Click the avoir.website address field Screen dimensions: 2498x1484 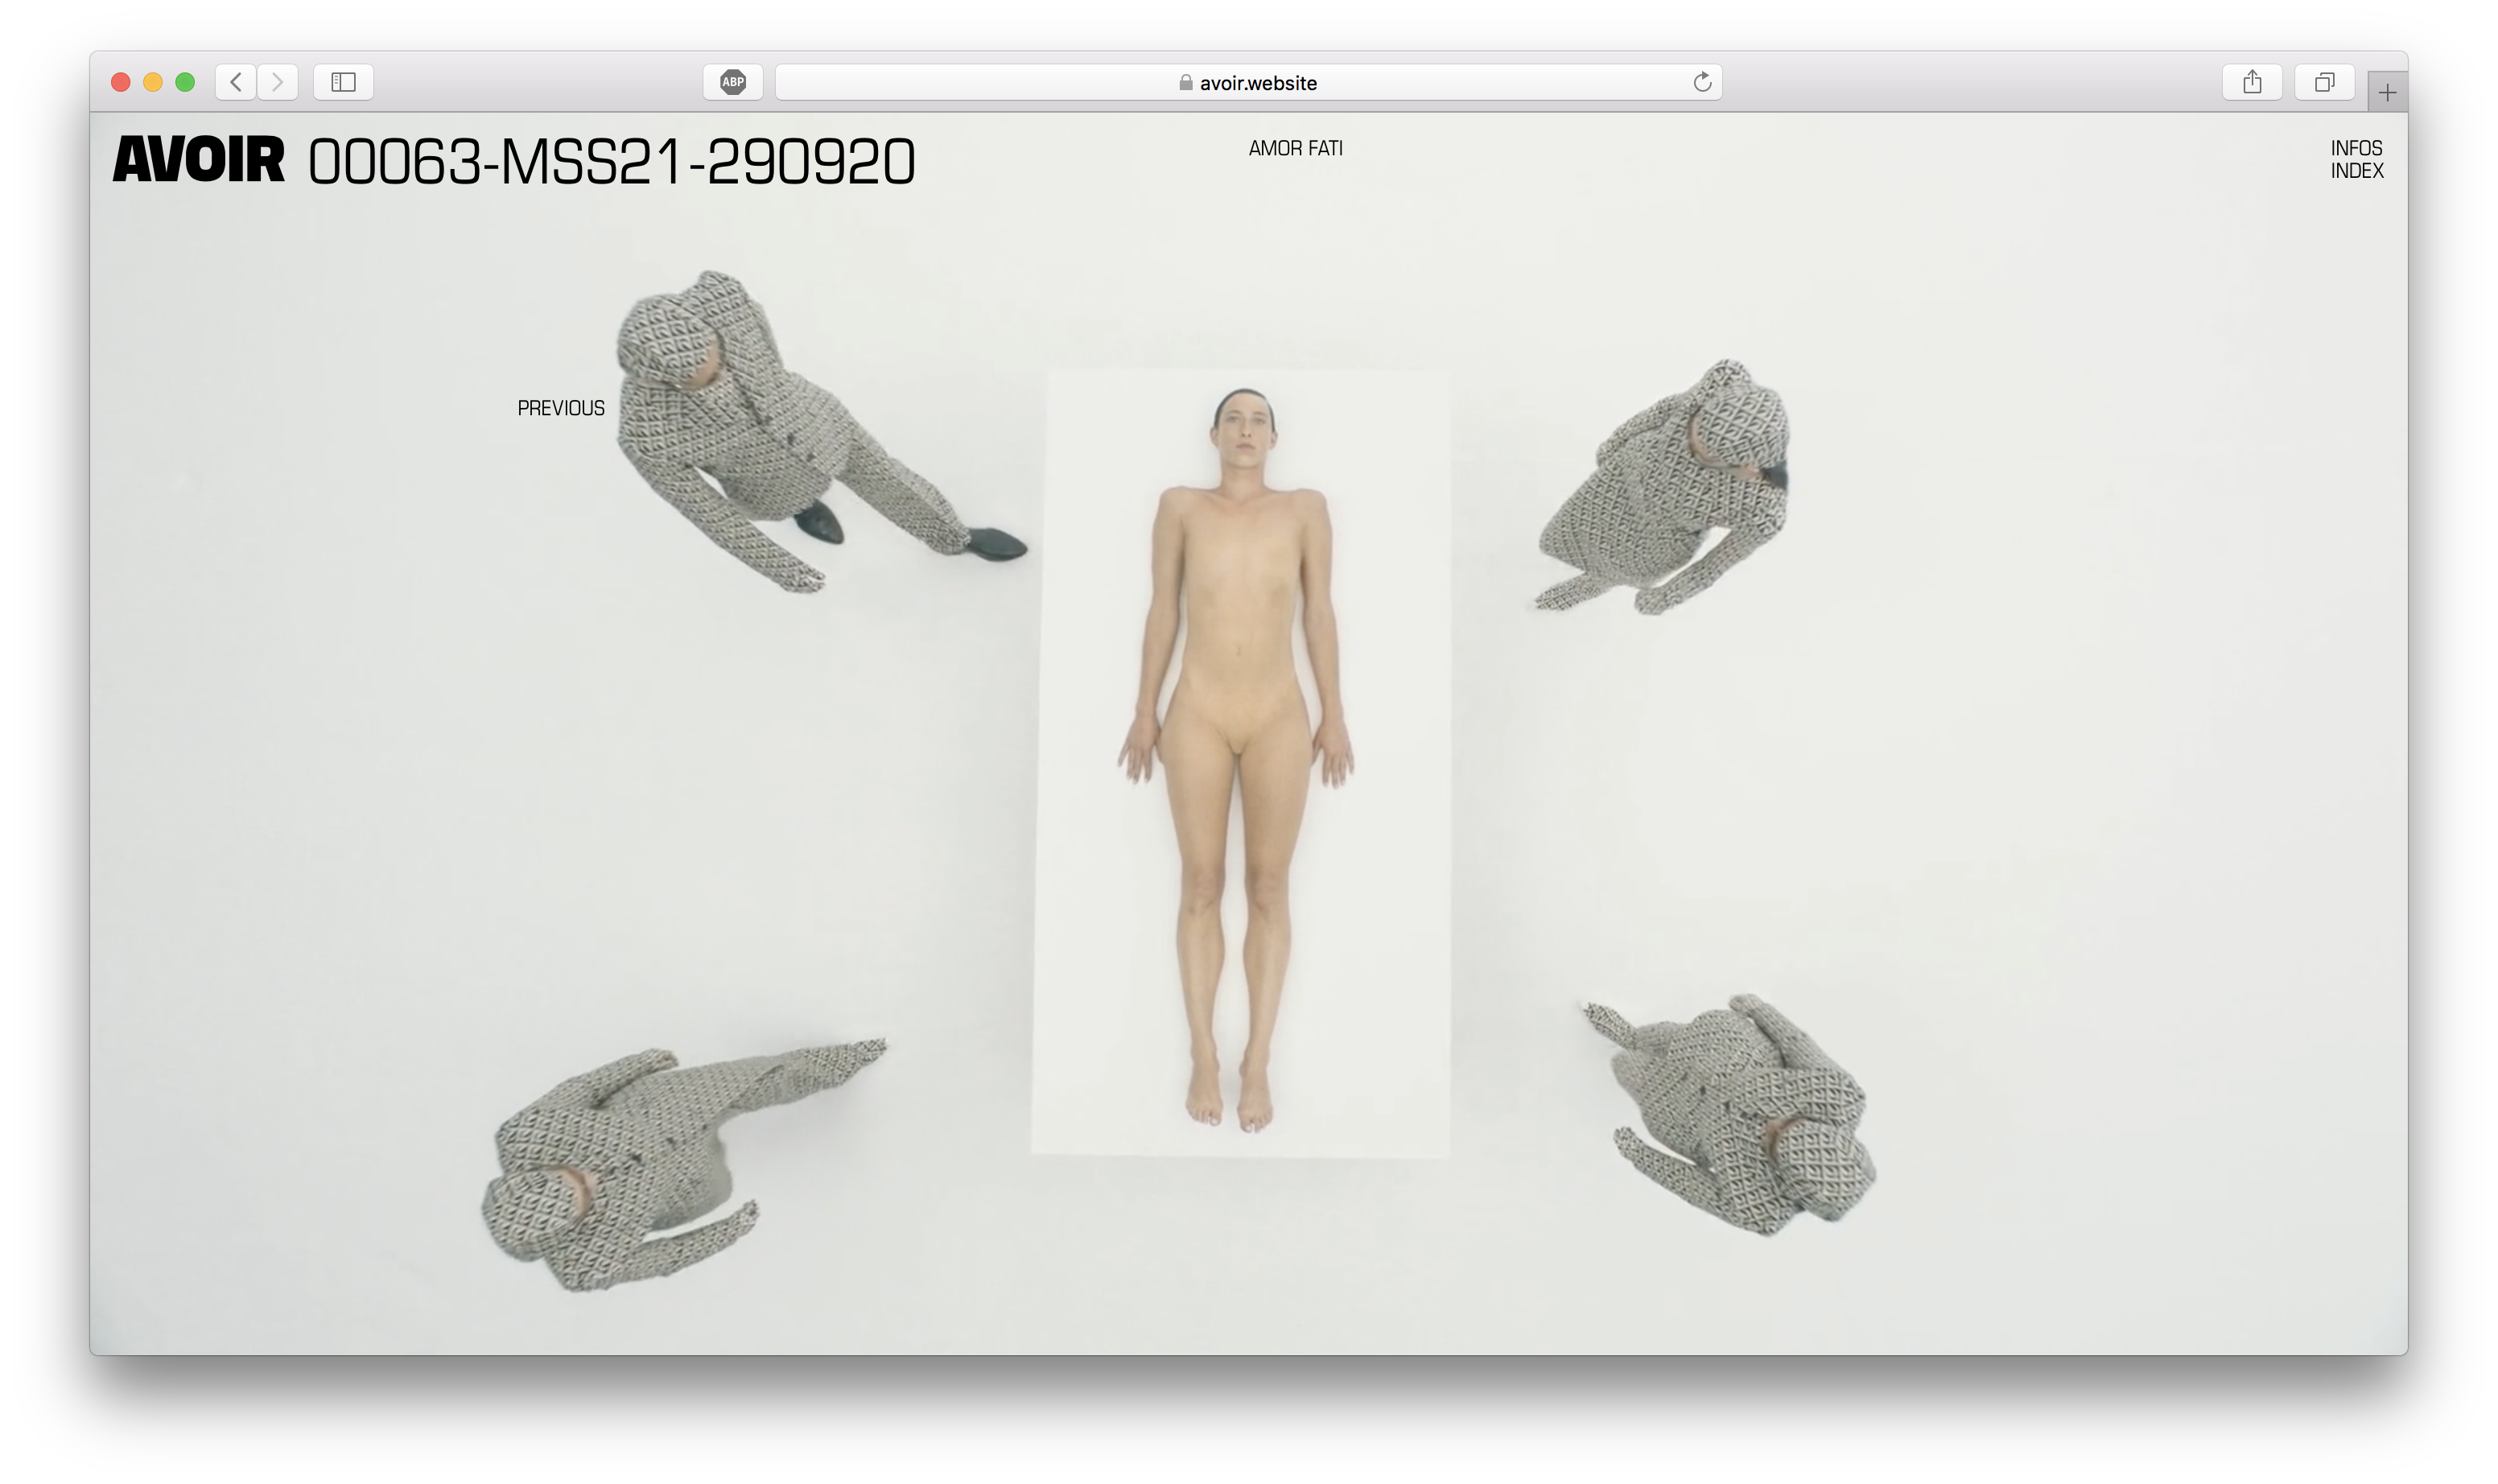(x=1258, y=83)
